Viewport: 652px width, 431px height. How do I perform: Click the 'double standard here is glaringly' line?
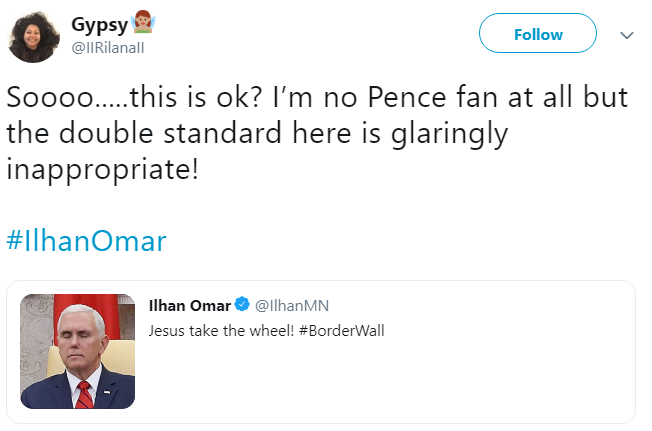[257, 132]
